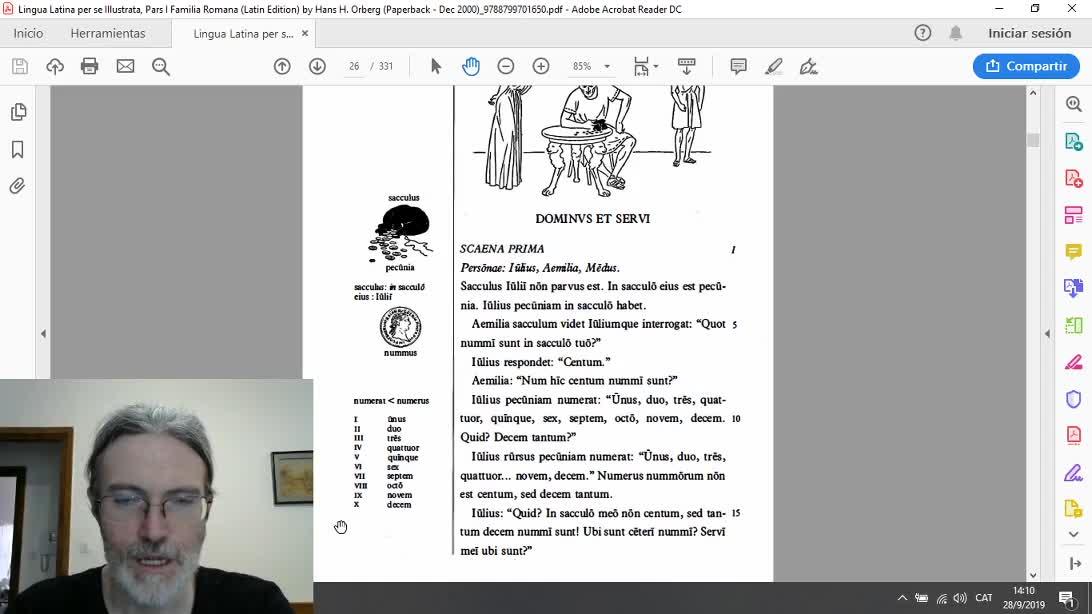The width and height of the screenshot is (1092, 614).
Task: Click the scrollbar up arrow
Action: click(x=1033, y=93)
